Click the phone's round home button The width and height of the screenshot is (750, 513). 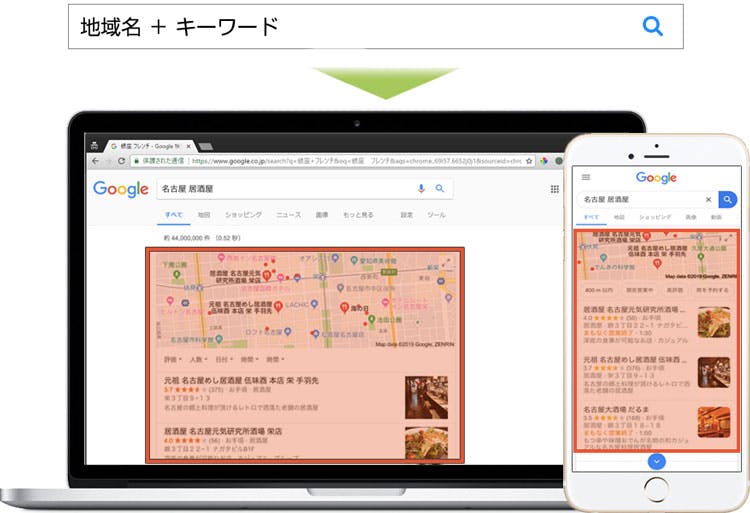click(656, 490)
